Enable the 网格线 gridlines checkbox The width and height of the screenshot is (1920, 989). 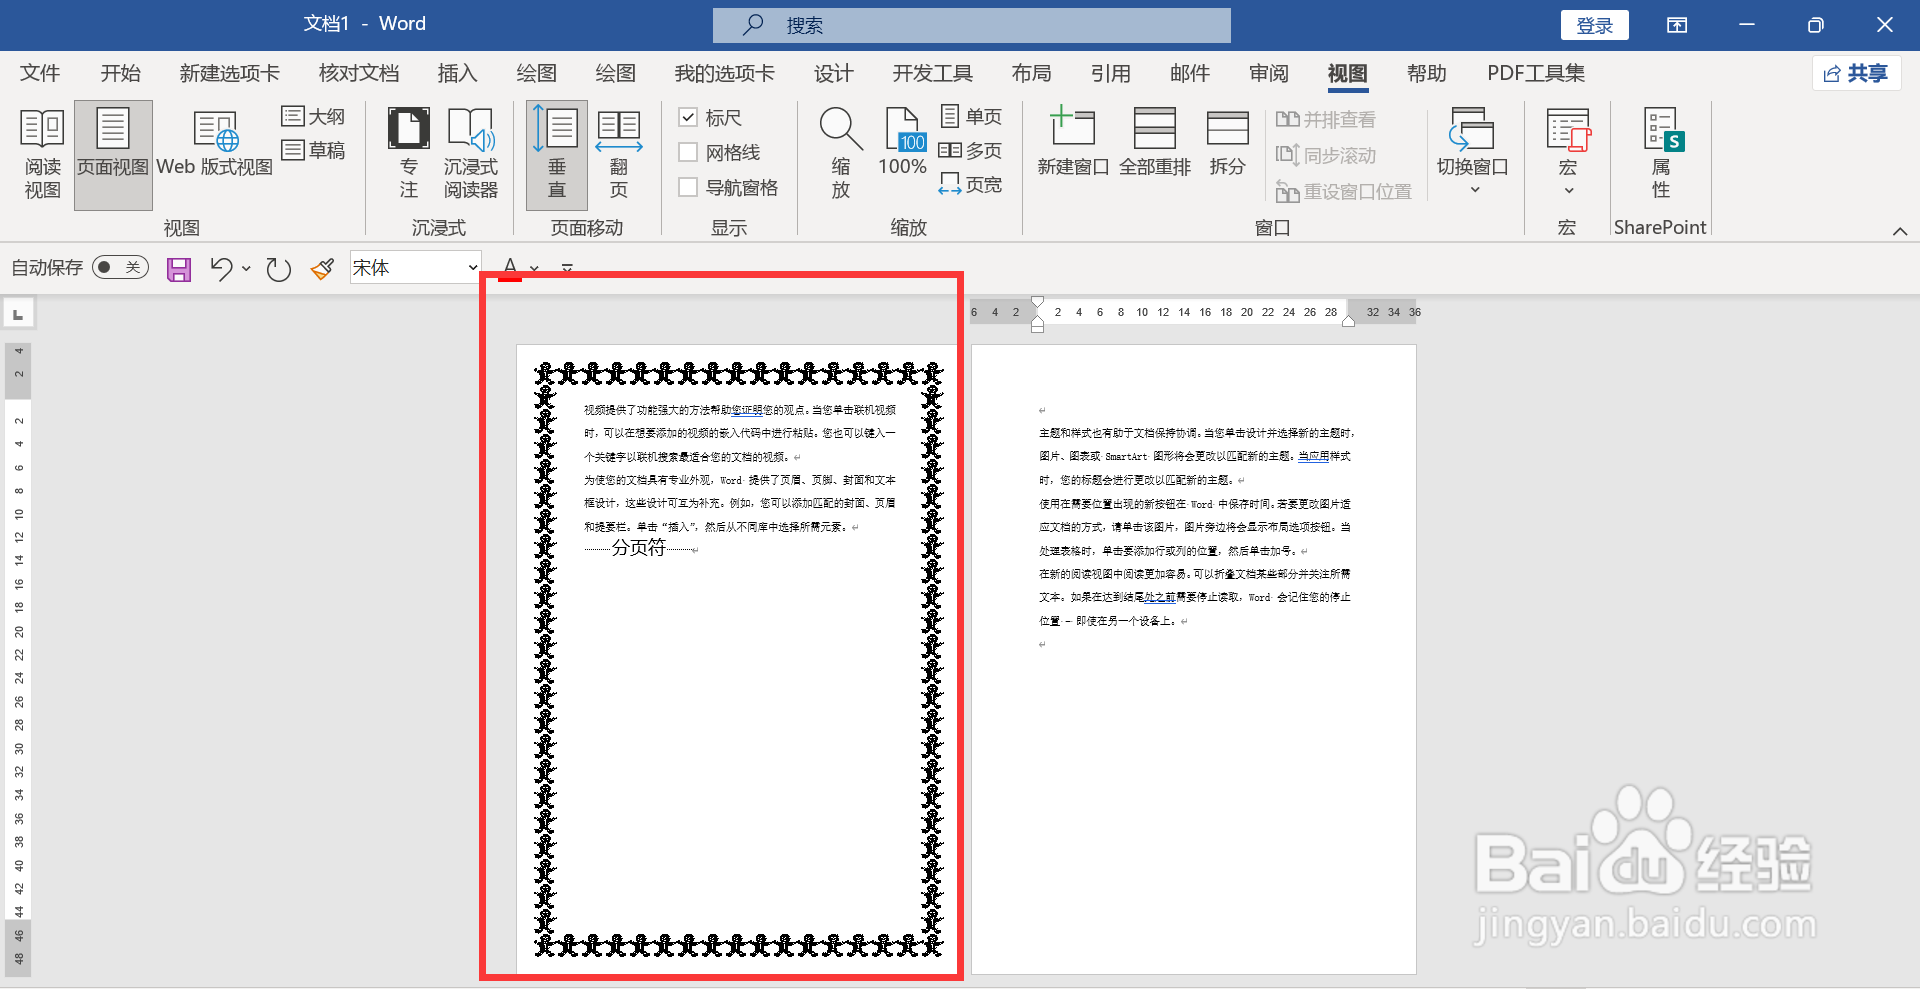click(688, 152)
